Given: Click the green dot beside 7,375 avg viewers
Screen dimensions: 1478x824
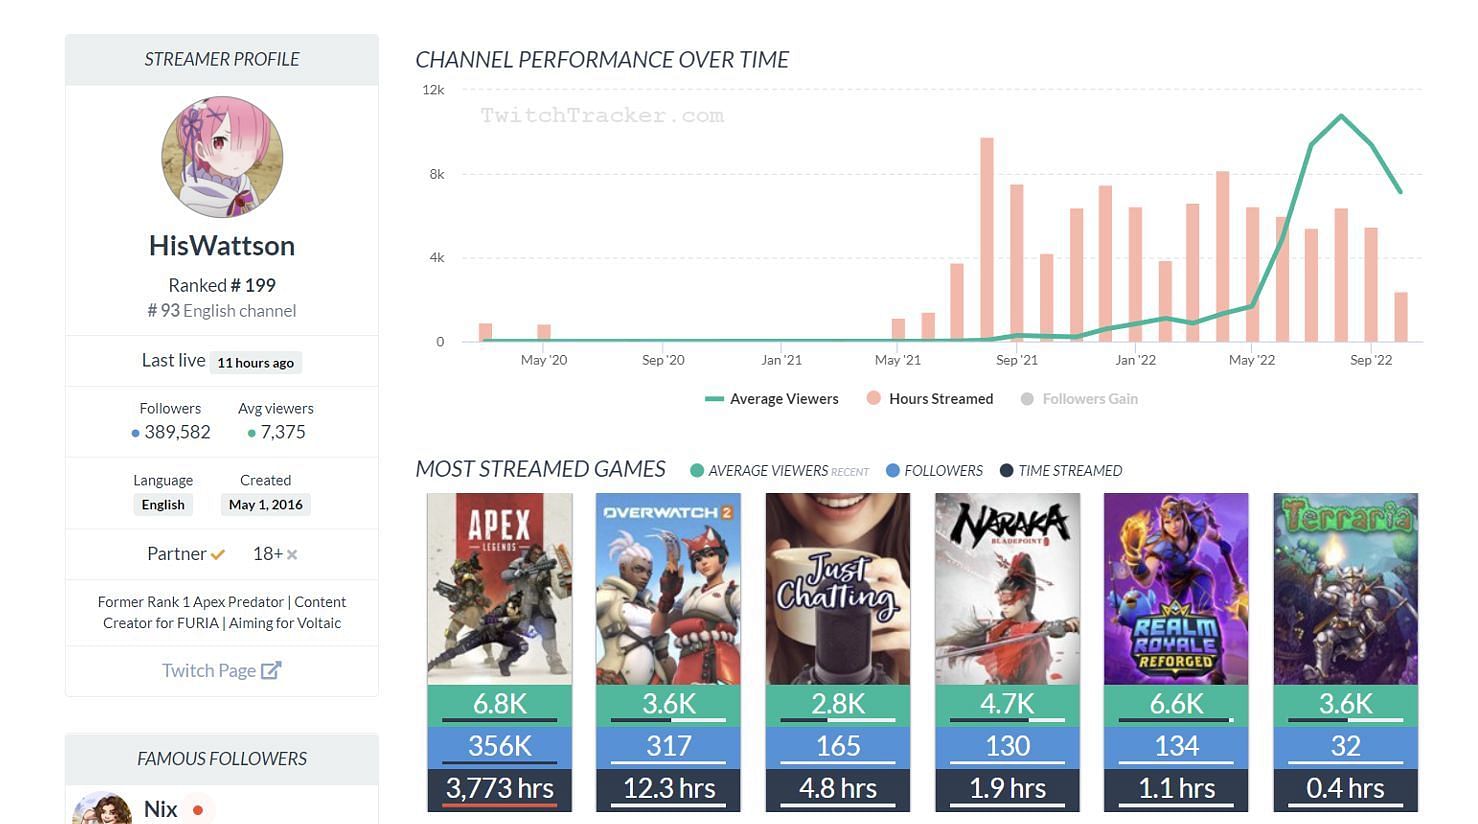Looking at the screenshot, I should click(252, 433).
